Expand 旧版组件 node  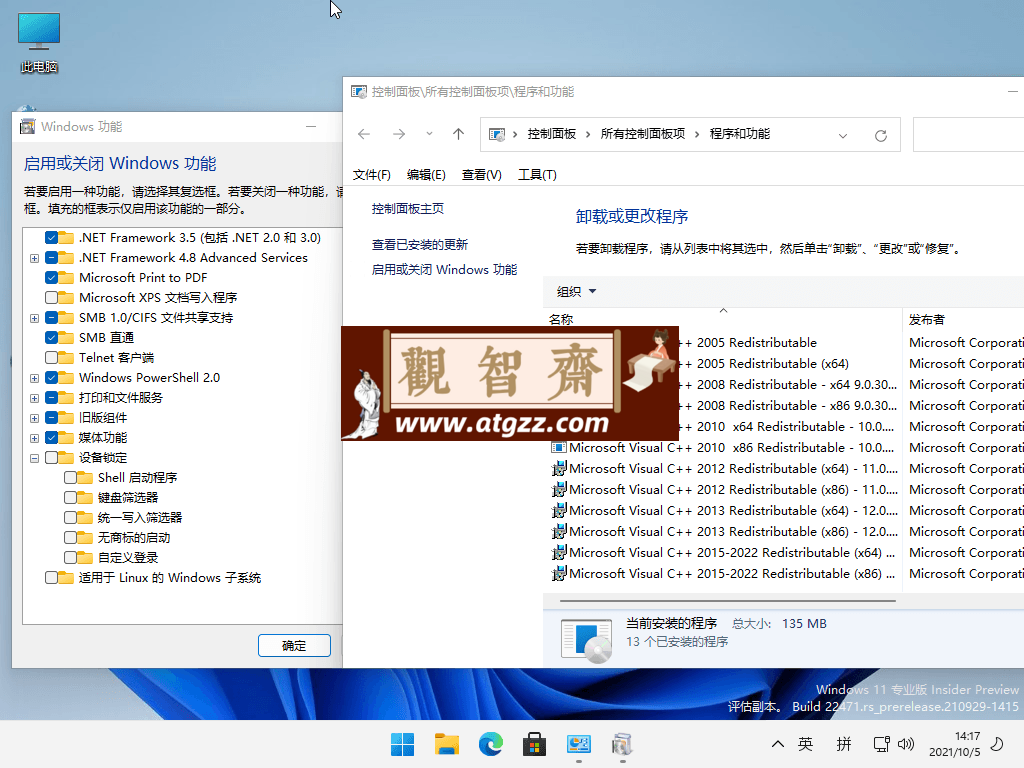(x=34, y=418)
